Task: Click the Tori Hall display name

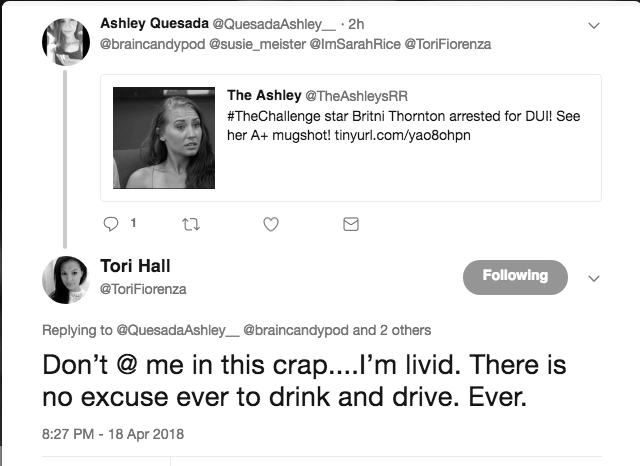Action: [x=135, y=266]
